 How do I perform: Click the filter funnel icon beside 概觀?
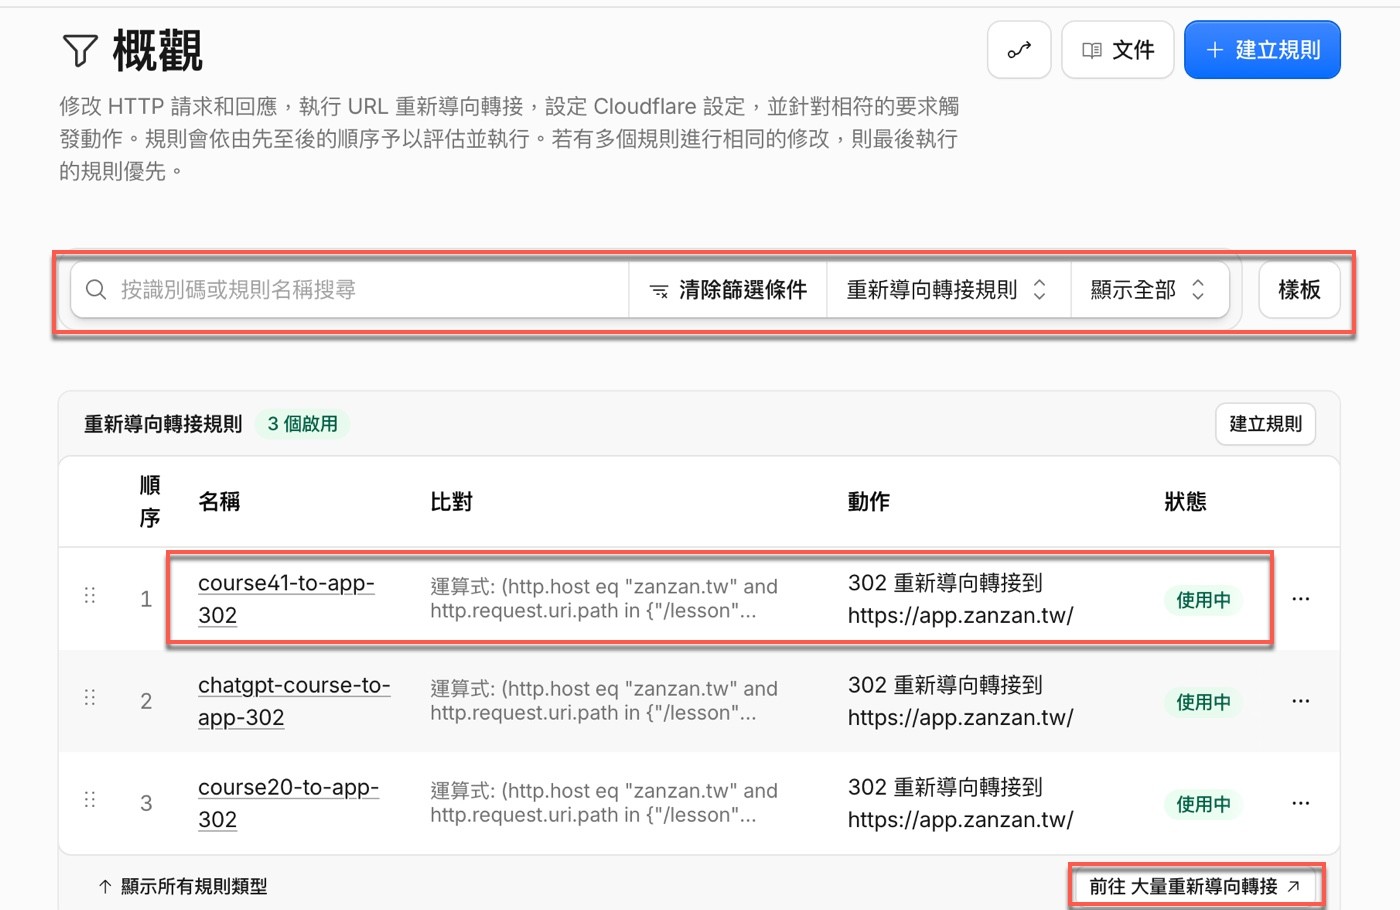click(80, 50)
